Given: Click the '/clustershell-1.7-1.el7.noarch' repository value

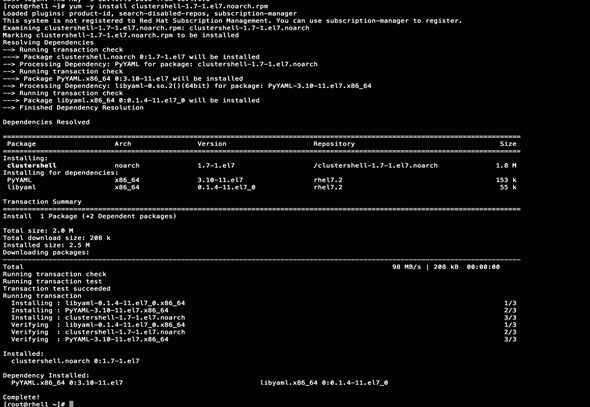Looking at the screenshot, I should [x=376, y=166].
